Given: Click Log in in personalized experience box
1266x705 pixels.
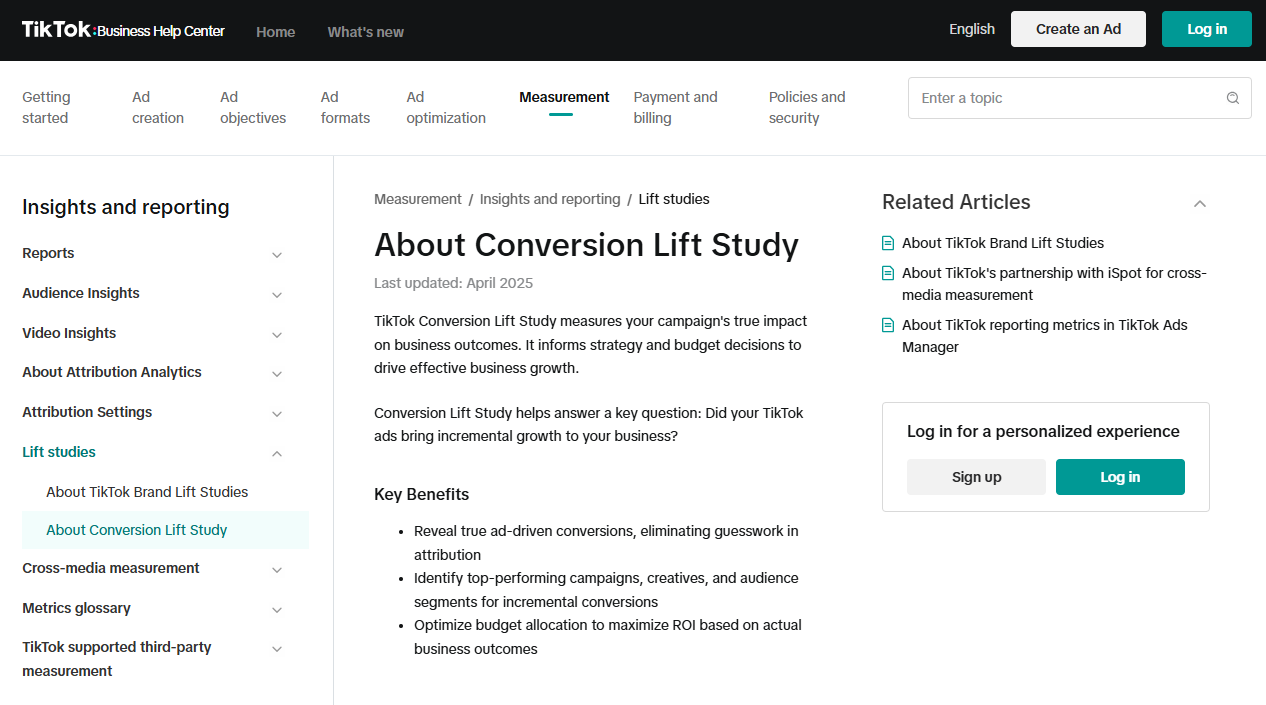Looking at the screenshot, I should [x=1120, y=477].
